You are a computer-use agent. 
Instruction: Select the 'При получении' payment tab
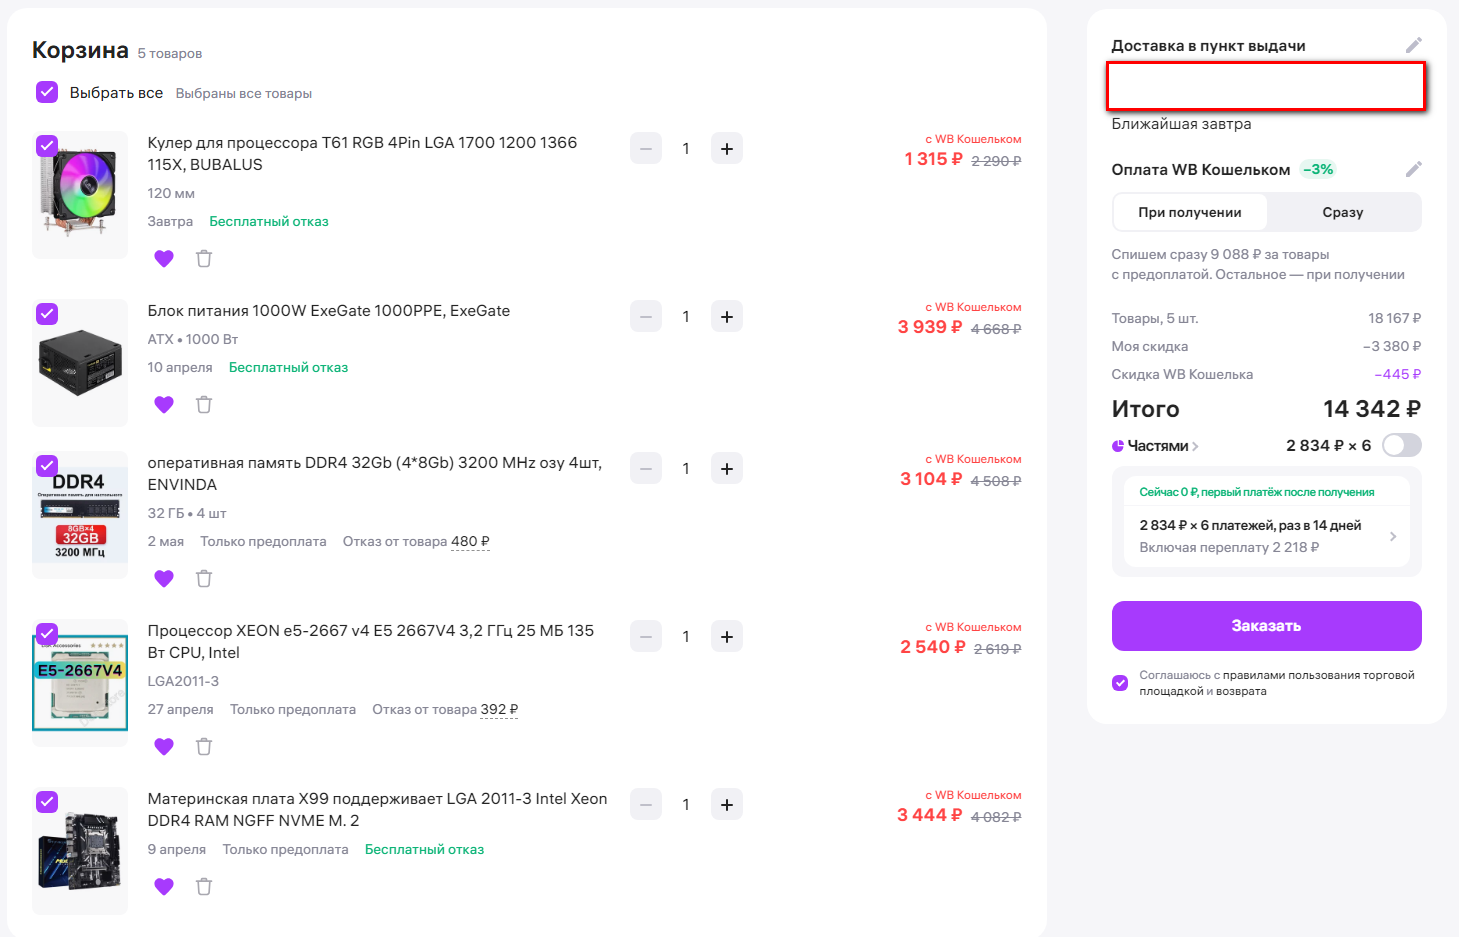coord(1189,212)
